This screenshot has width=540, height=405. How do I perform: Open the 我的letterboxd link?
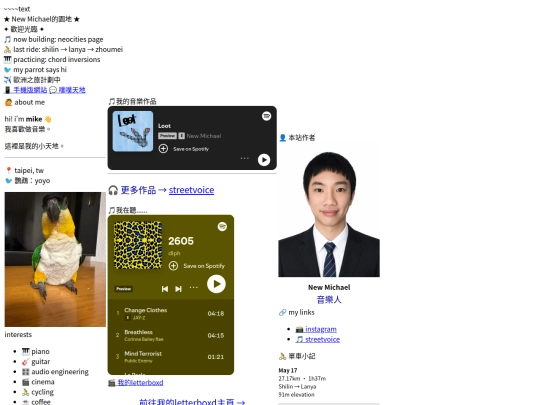(136, 383)
